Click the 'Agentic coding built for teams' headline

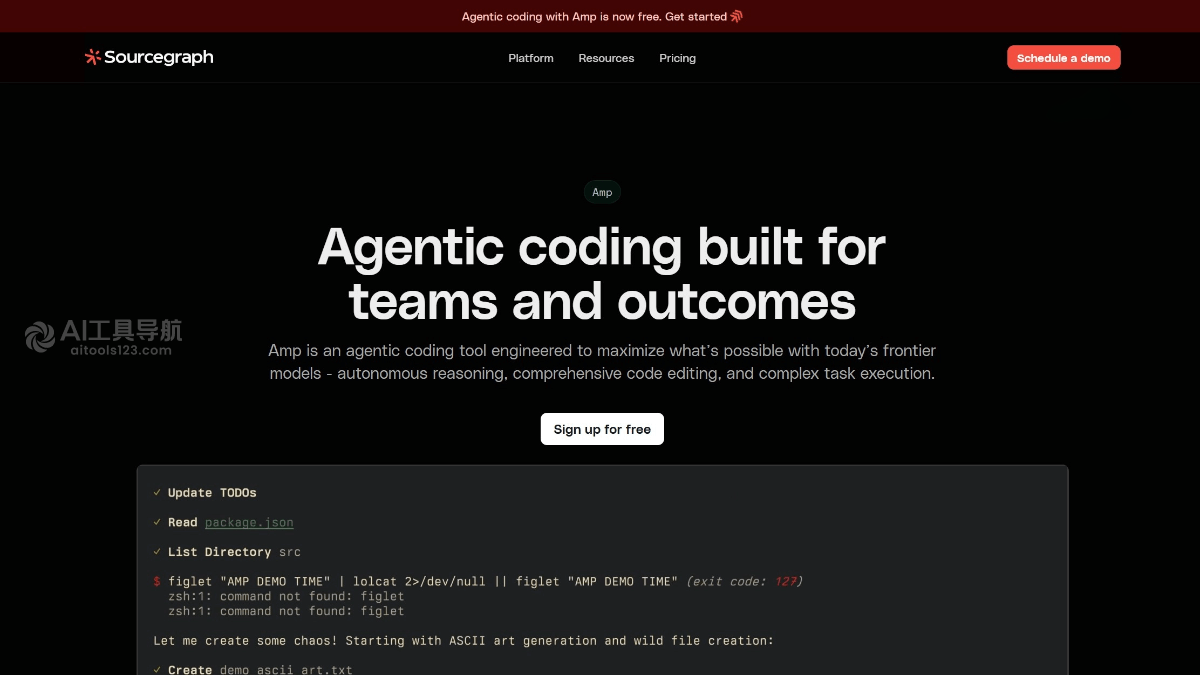[602, 274]
